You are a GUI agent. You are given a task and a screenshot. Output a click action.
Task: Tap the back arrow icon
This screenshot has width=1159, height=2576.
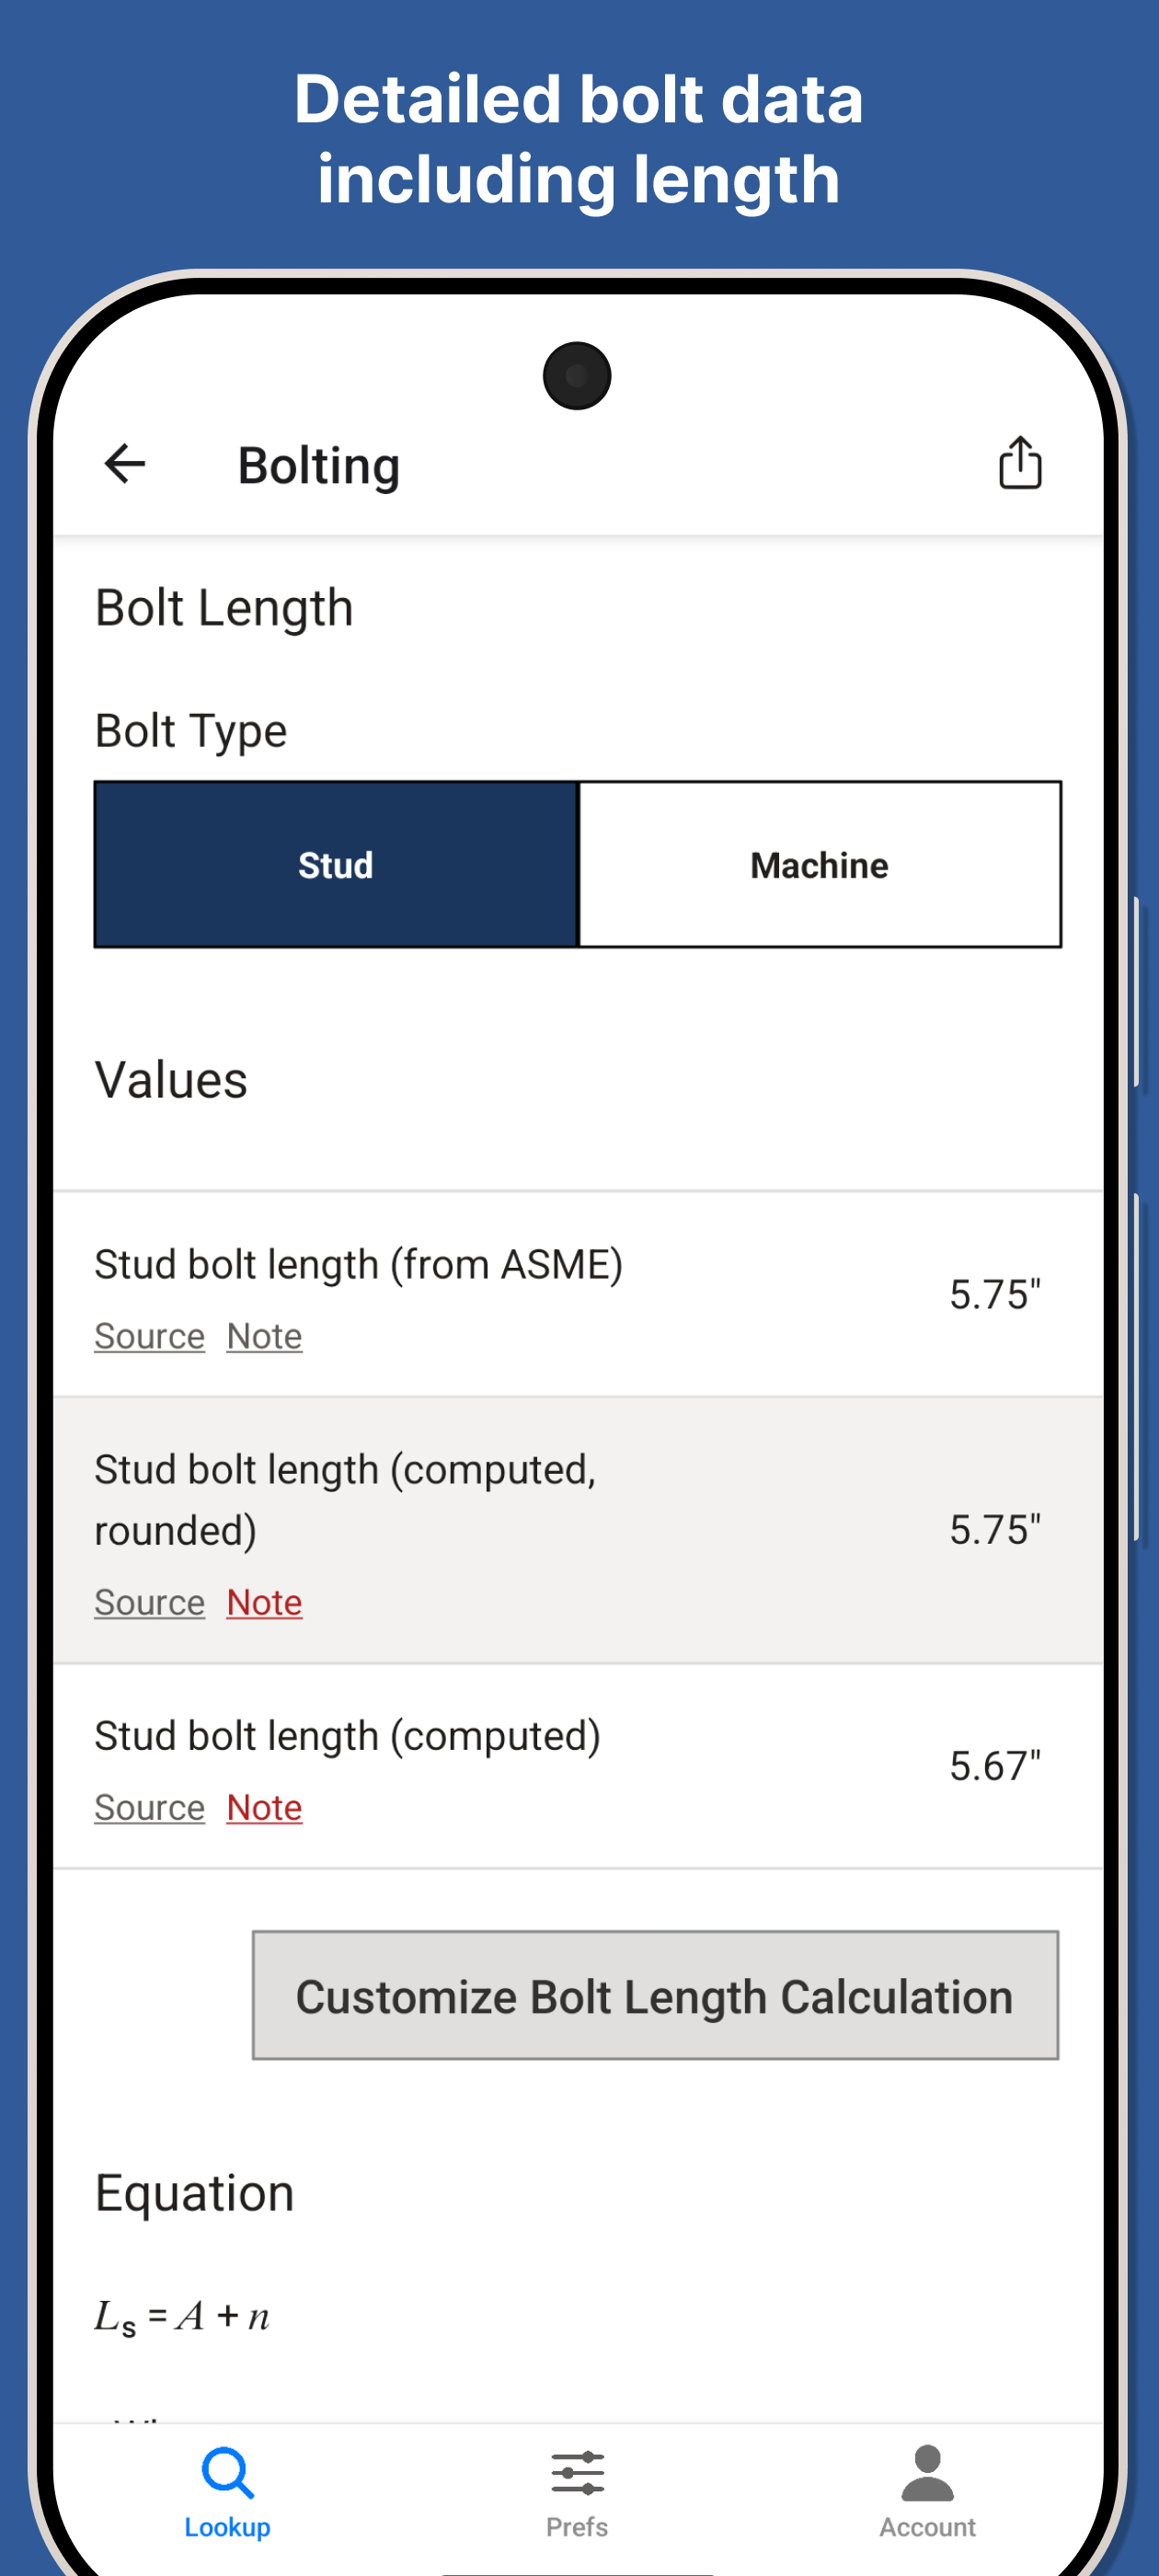coord(125,464)
